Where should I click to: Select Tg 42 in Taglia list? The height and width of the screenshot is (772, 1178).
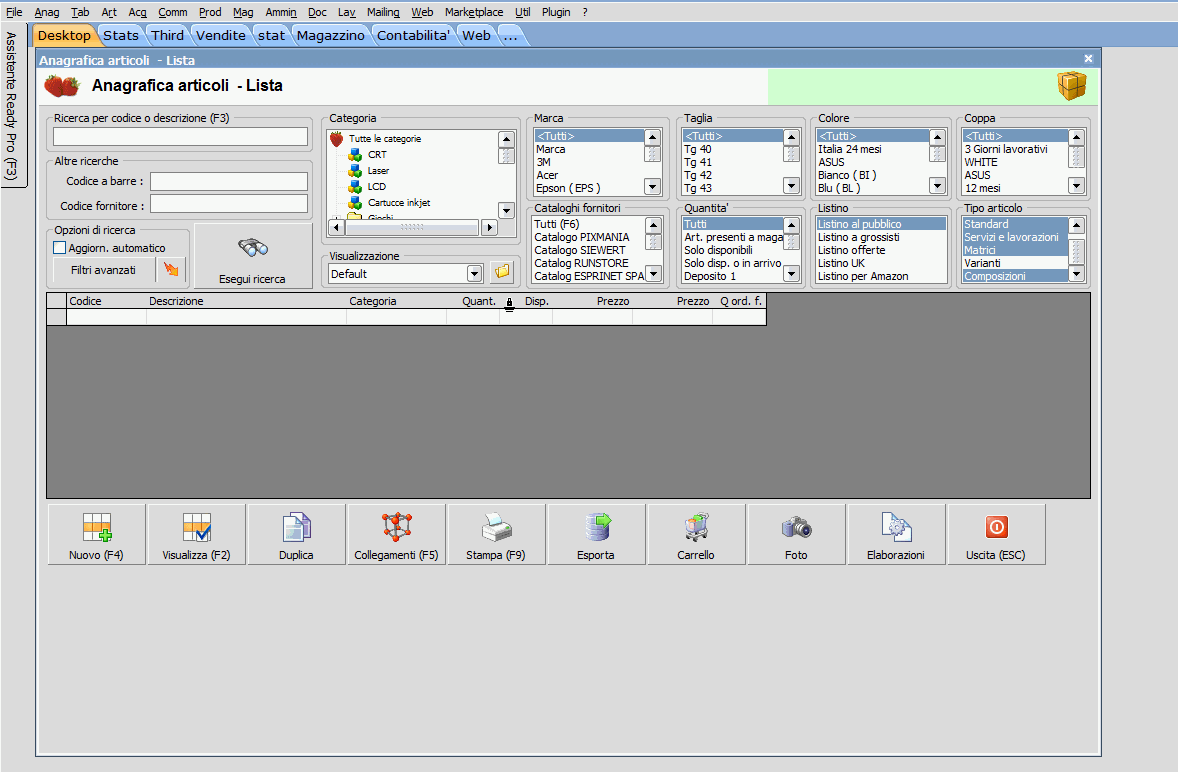pyautogui.click(x=732, y=175)
